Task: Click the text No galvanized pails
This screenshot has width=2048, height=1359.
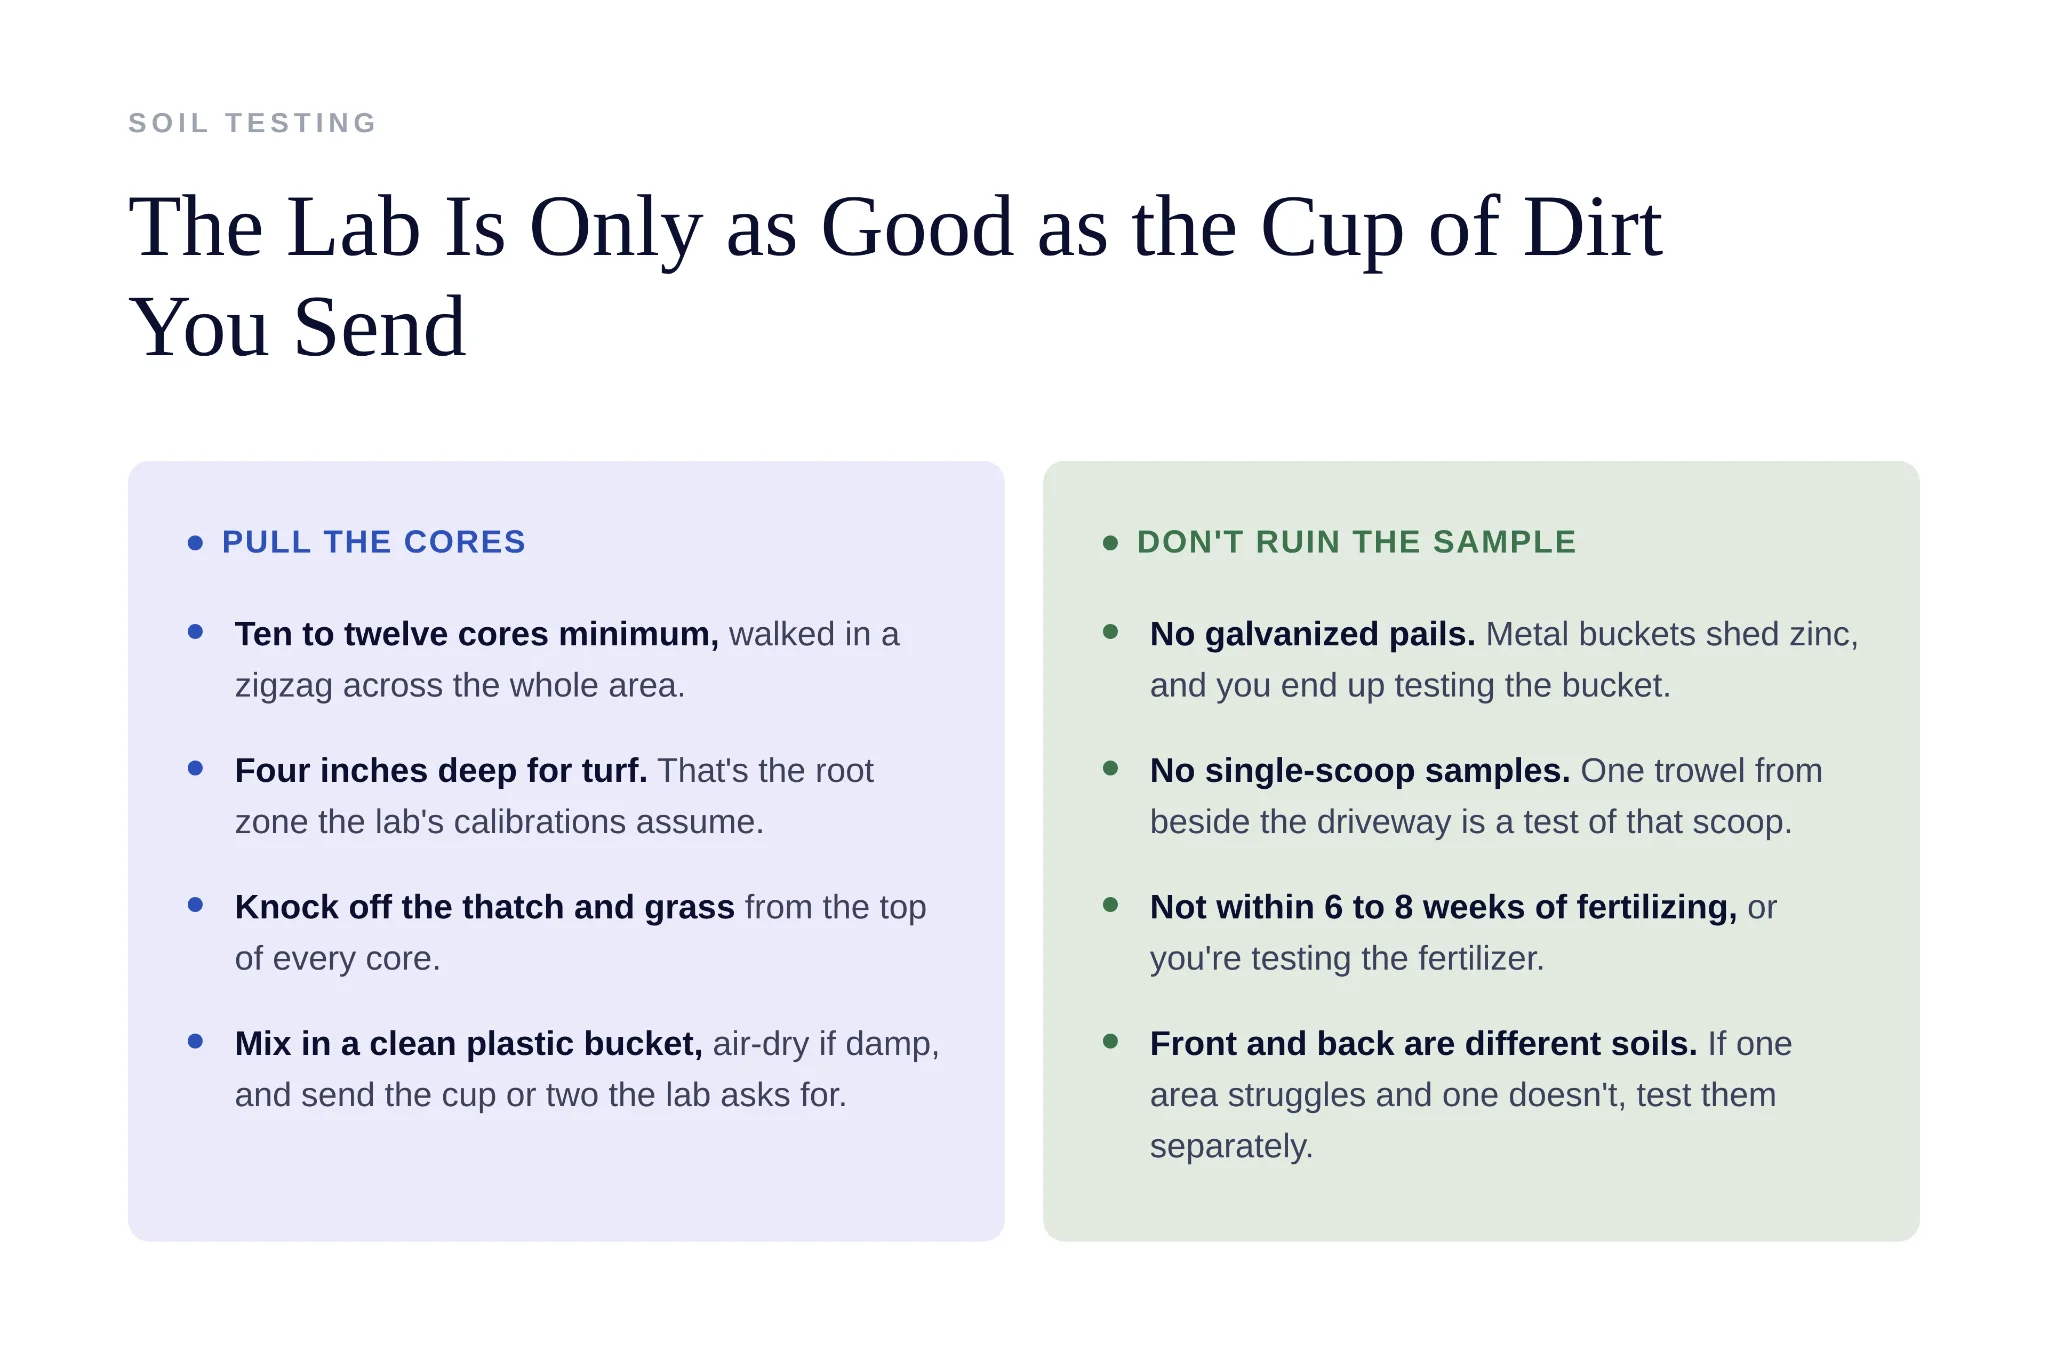Action: click(1313, 634)
